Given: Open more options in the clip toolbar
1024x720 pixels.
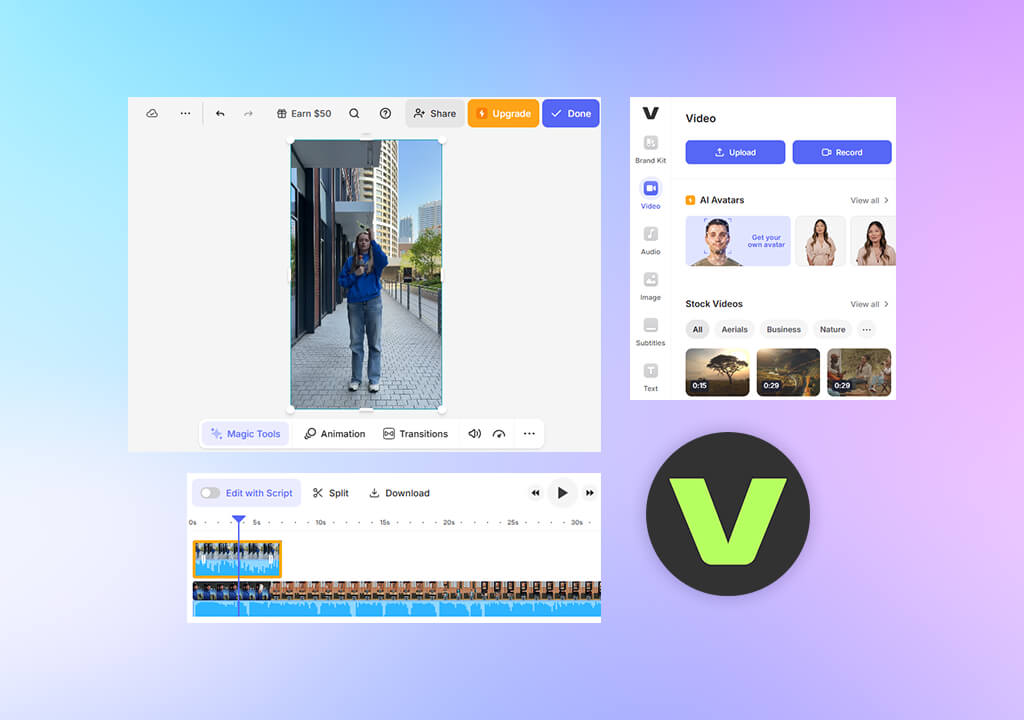Looking at the screenshot, I should pyautogui.click(x=529, y=434).
